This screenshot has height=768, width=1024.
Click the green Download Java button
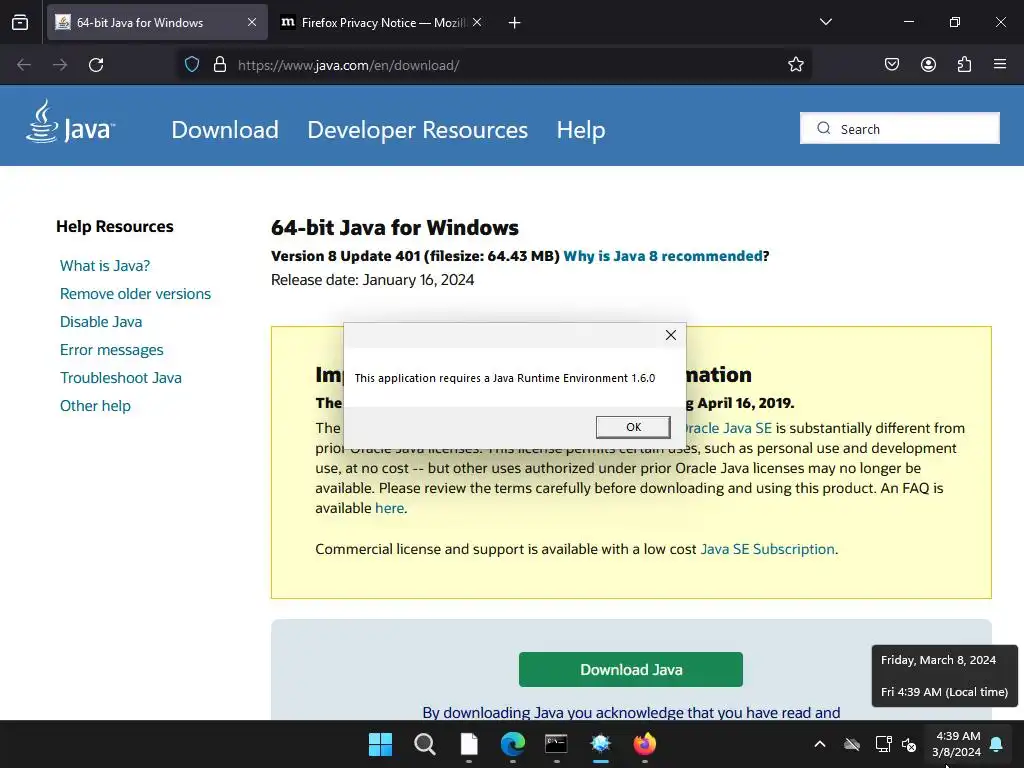tap(631, 669)
